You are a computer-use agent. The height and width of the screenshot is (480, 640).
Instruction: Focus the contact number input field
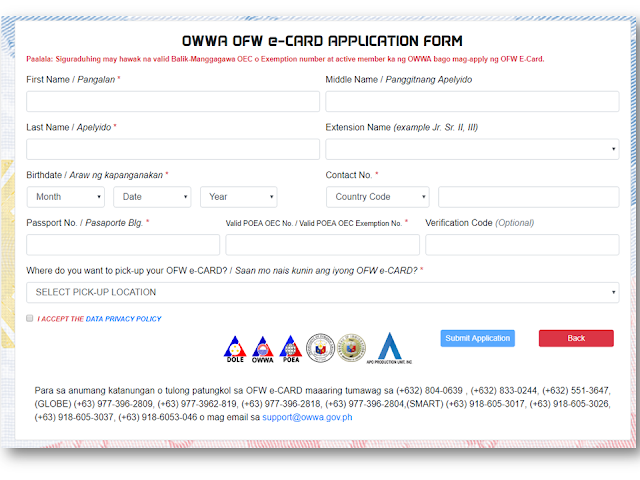529,197
